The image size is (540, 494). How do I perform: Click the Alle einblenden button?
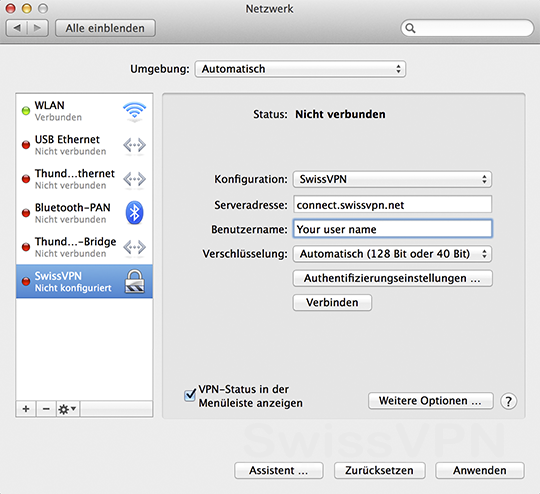[x=105, y=28]
